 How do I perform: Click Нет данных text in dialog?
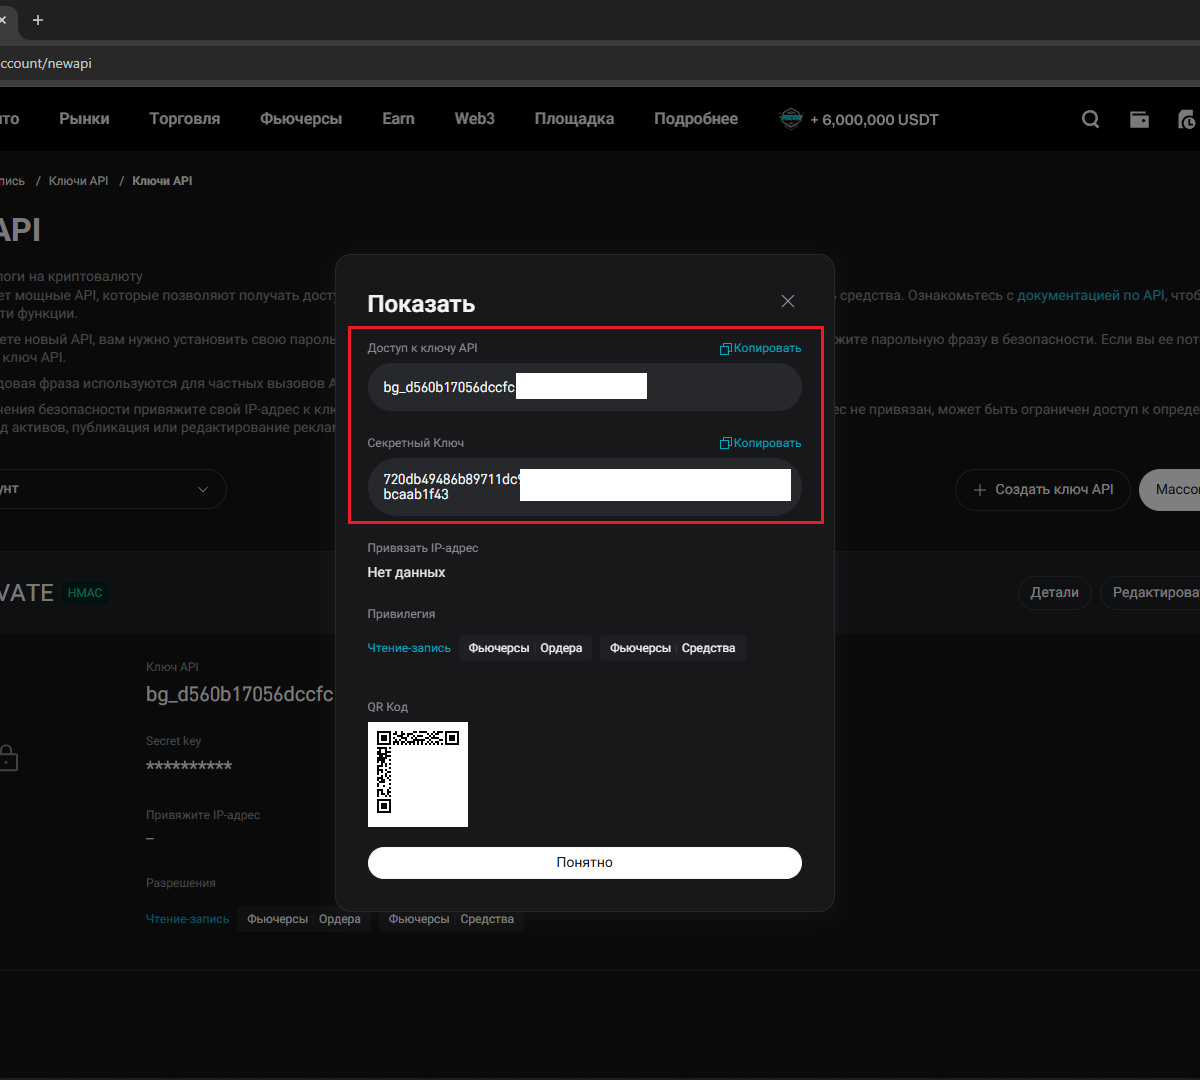(x=406, y=572)
